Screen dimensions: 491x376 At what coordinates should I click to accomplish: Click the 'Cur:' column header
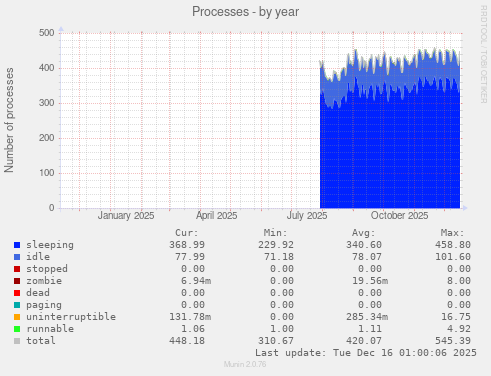point(187,233)
